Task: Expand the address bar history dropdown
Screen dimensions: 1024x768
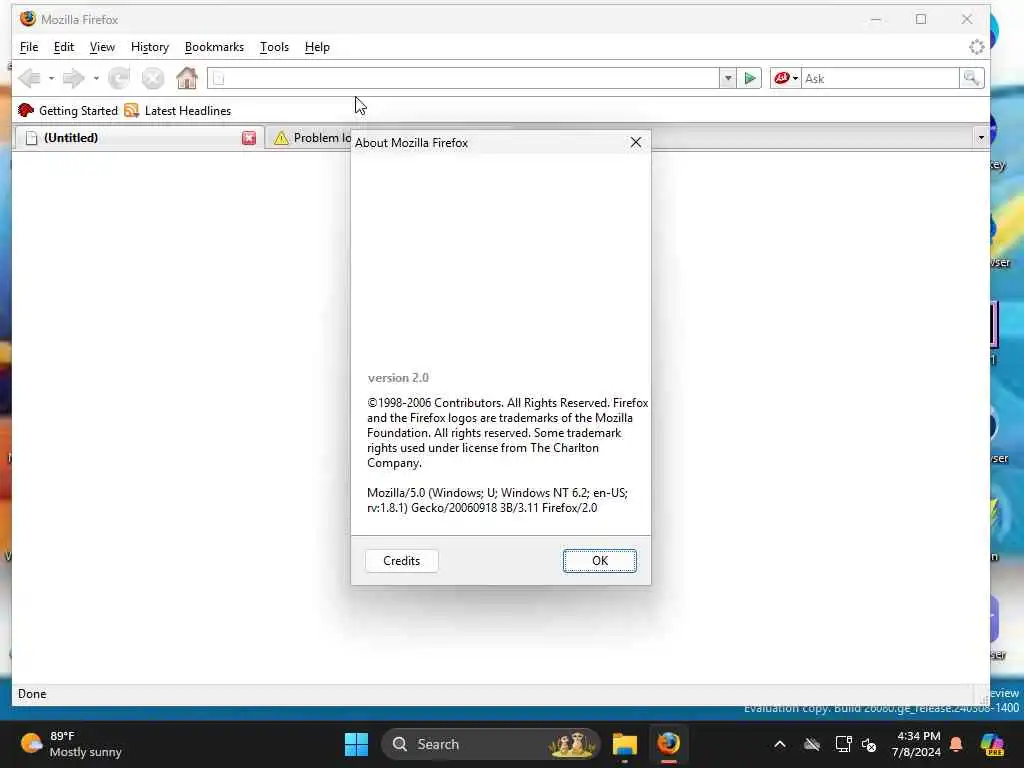Action: [x=728, y=78]
